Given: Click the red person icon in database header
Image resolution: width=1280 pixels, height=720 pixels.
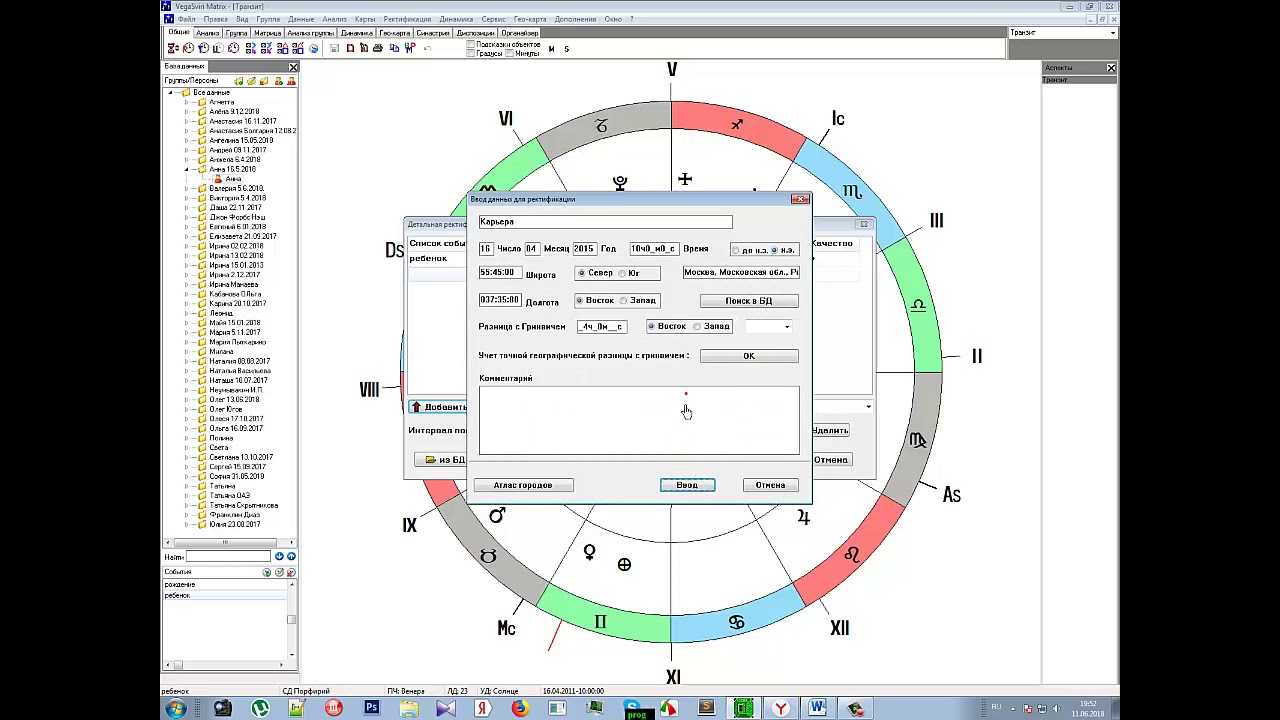Looking at the screenshot, I should [x=291, y=81].
